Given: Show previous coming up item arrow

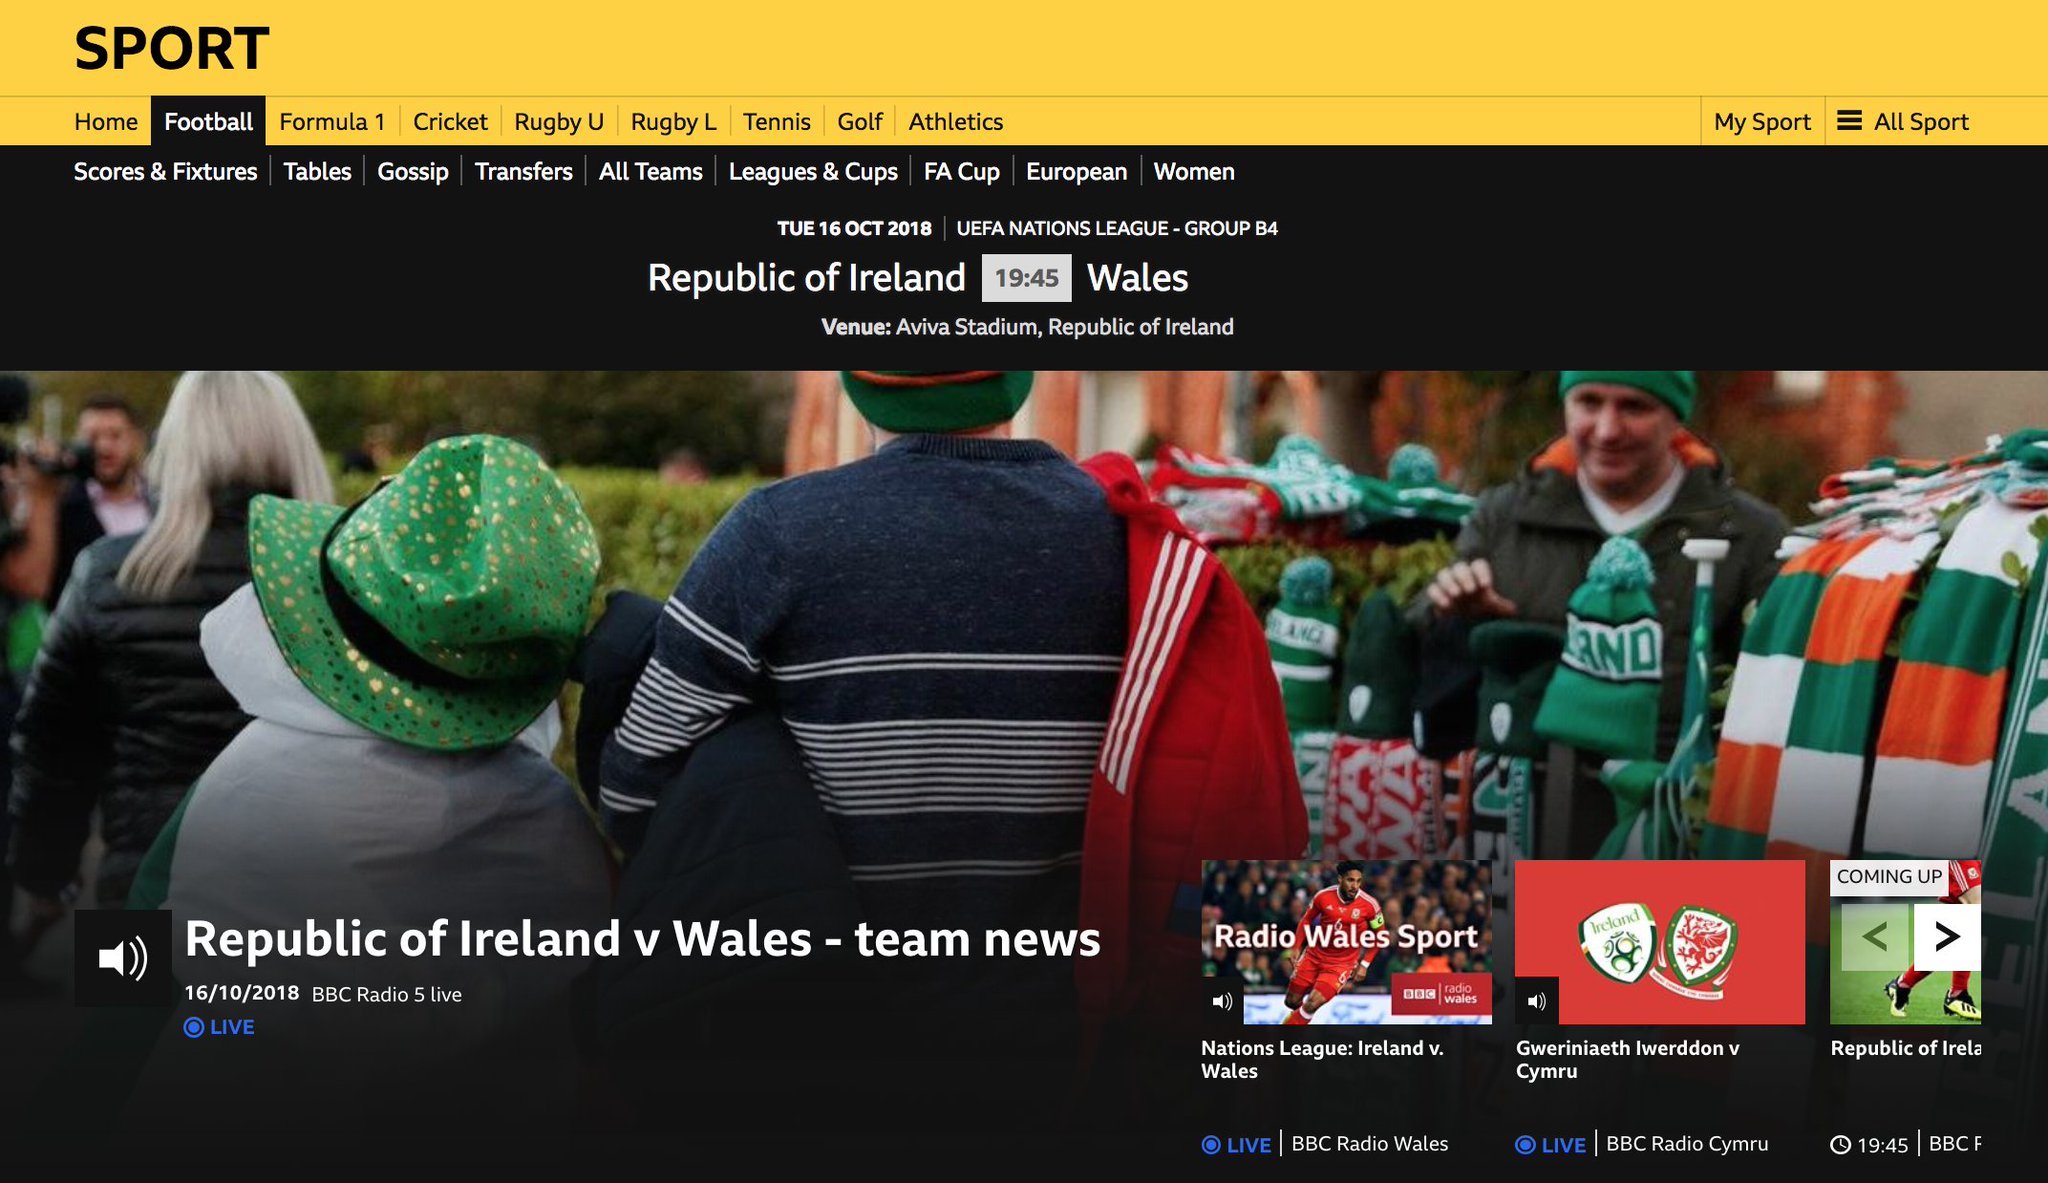Looking at the screenshot, I should point(1876,937).
